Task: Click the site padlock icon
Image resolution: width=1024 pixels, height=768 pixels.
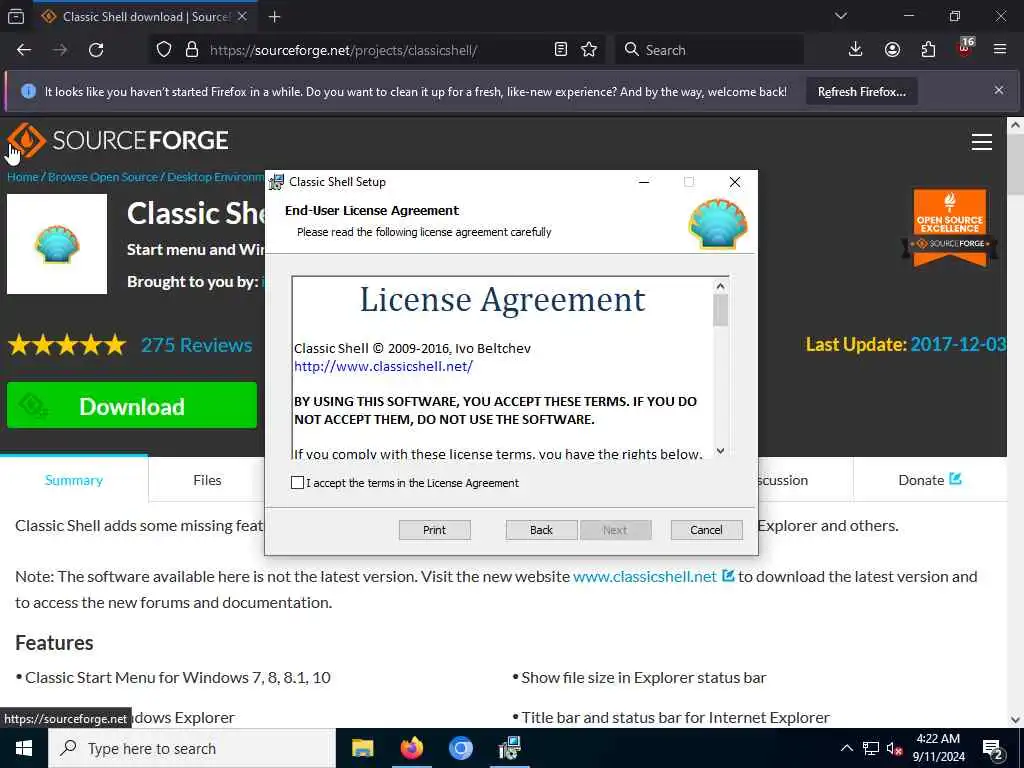Action: tap(191, 50)
